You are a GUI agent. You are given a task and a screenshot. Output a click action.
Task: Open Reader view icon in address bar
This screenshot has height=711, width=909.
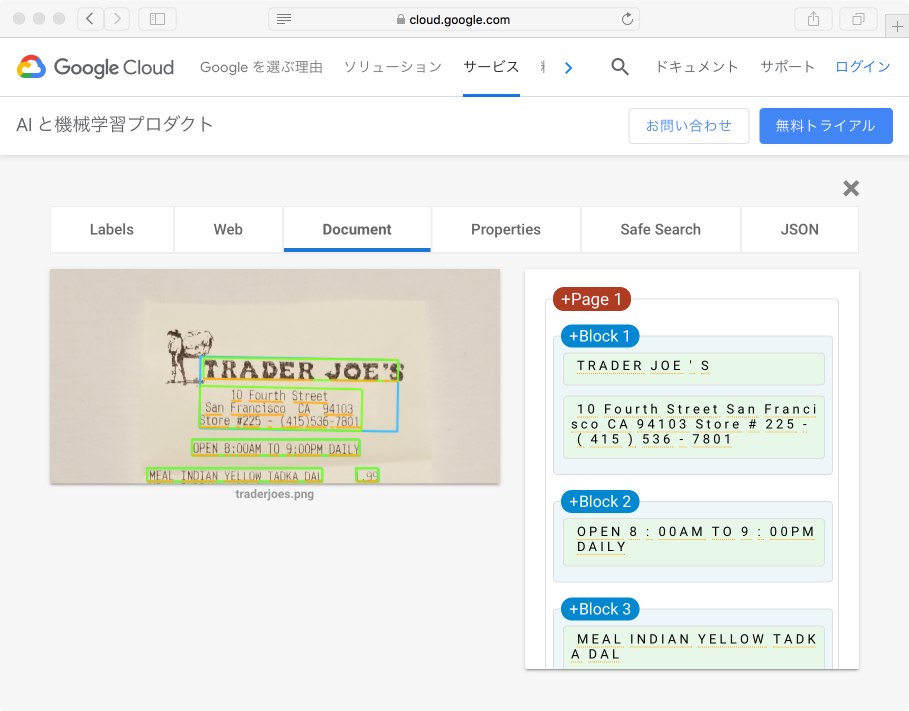(x=284, y=19)
